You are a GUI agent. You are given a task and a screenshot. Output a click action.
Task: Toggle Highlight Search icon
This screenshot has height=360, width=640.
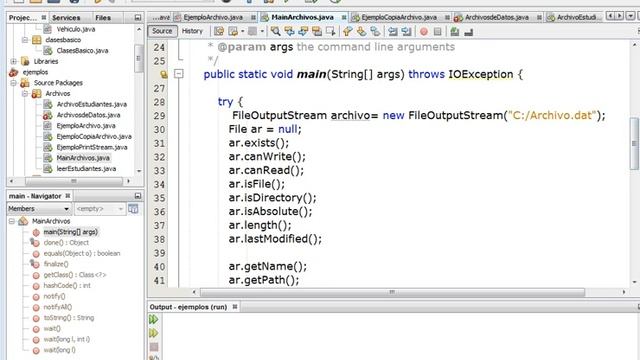pyautogui.click(x=317, y=31)
